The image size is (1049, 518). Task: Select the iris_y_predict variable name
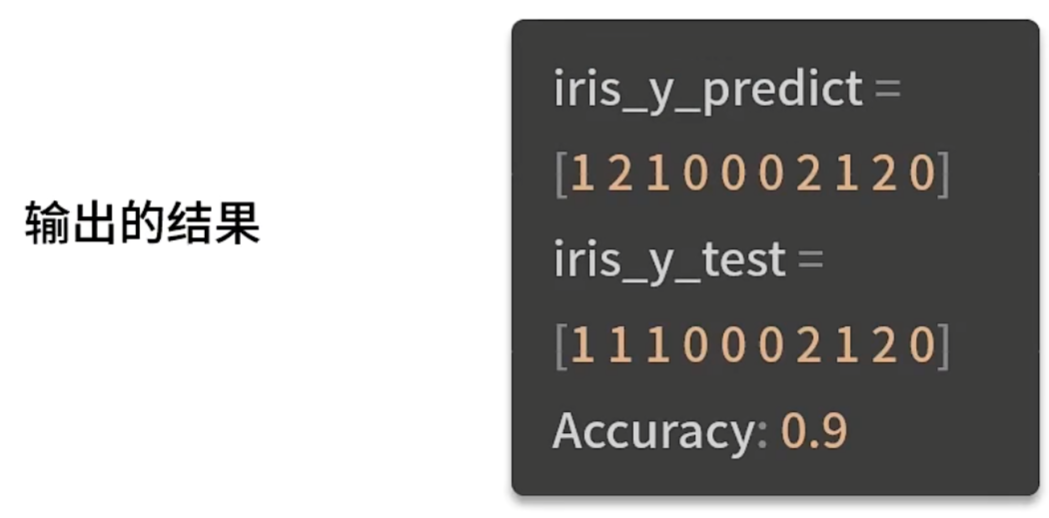(708, 90)
